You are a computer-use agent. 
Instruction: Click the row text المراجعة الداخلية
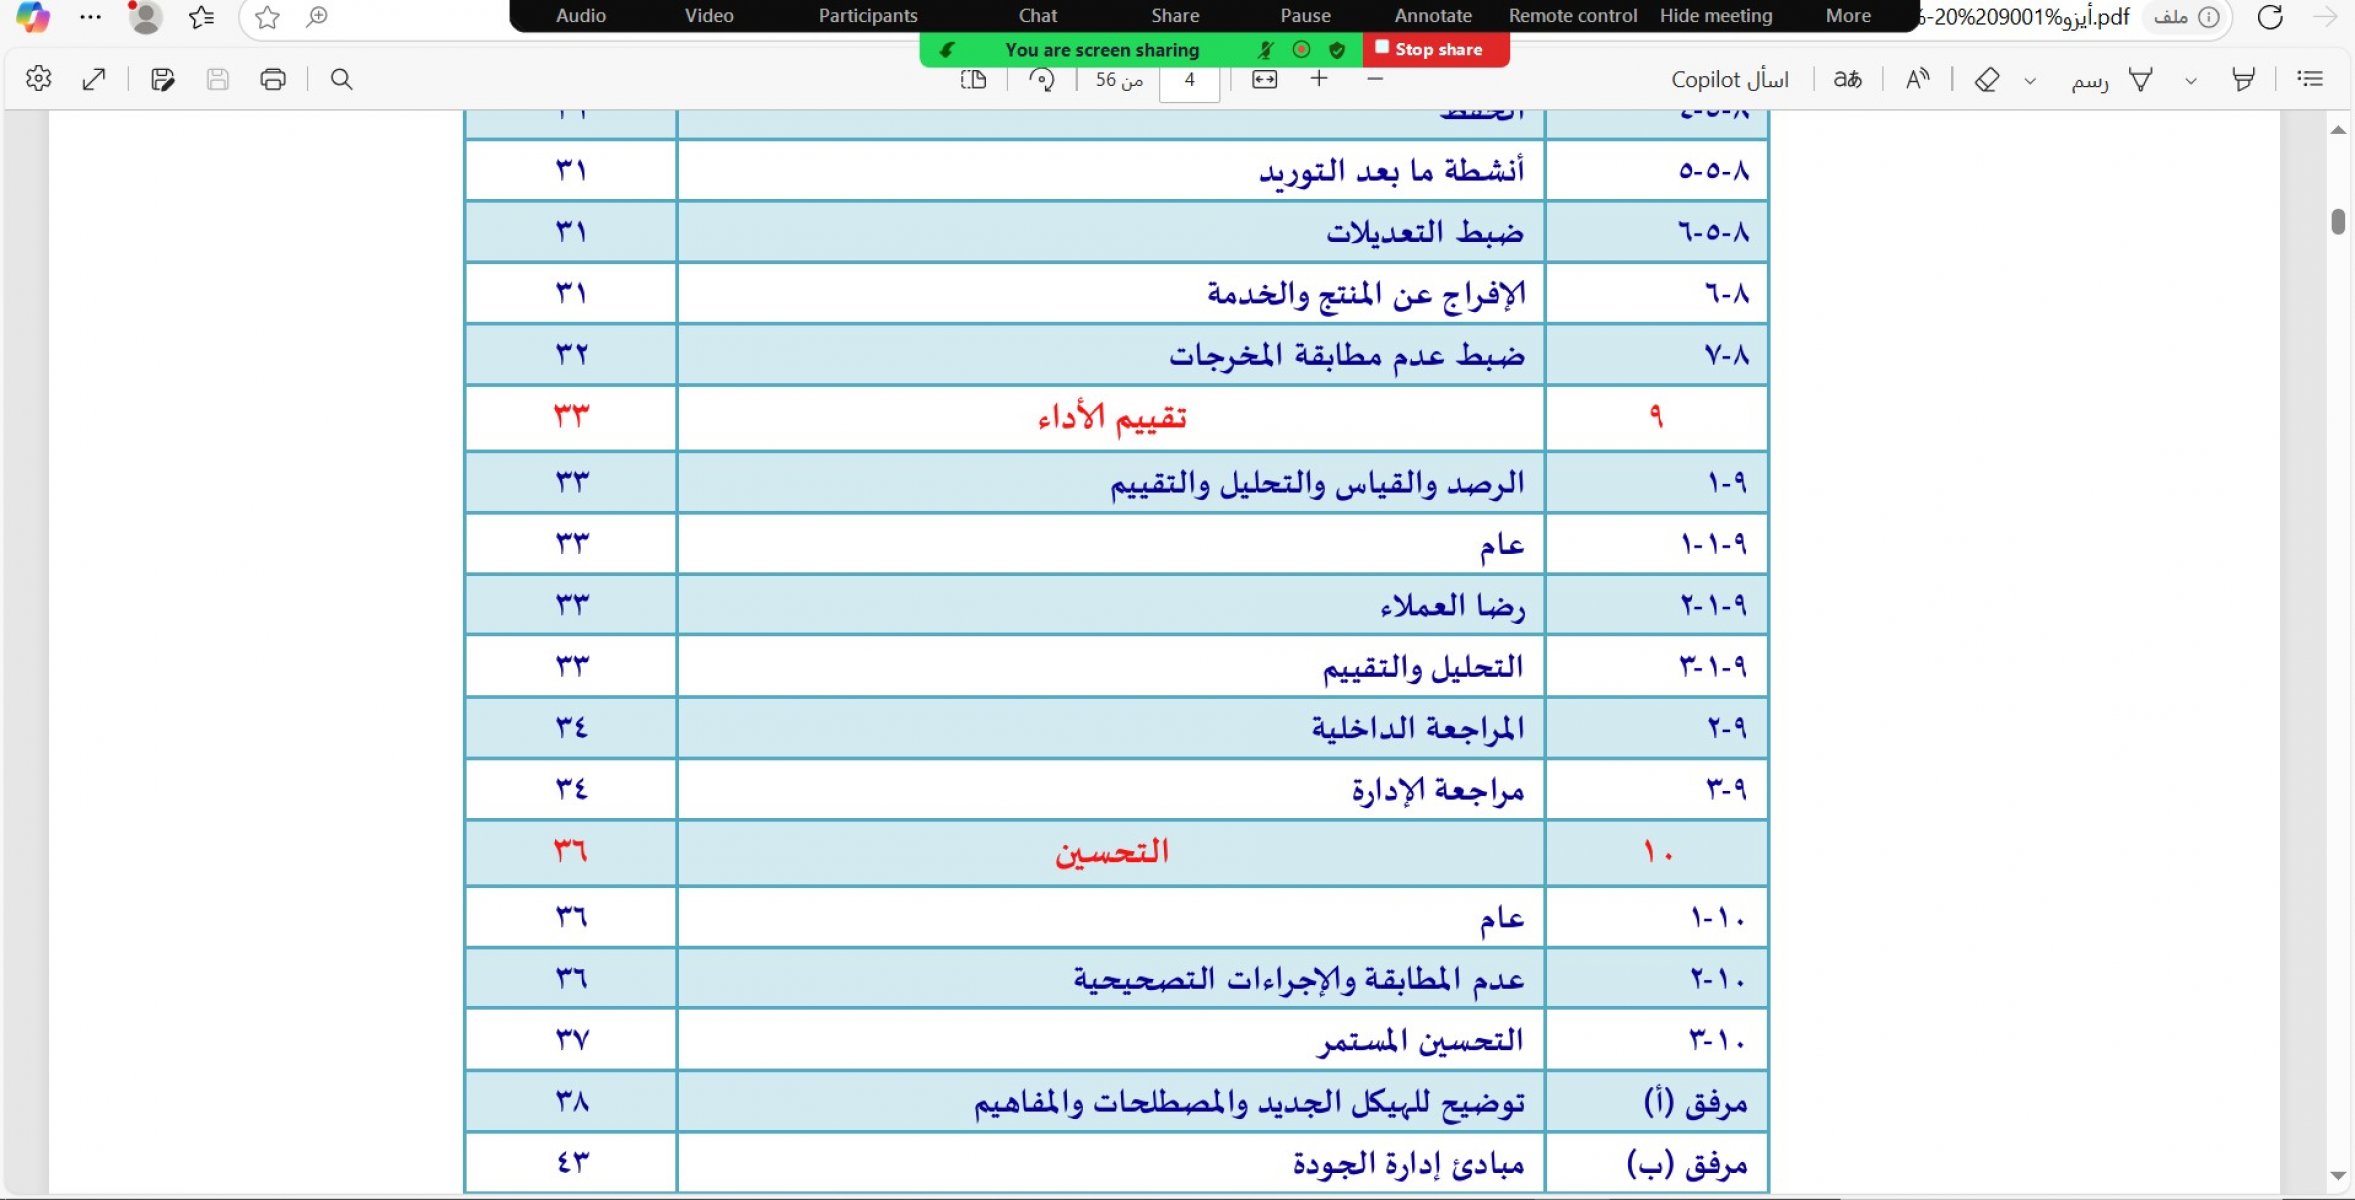1418,729
